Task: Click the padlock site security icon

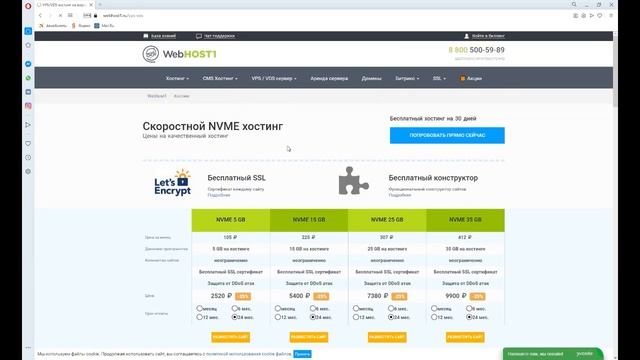Action: (x=96, y=16)
